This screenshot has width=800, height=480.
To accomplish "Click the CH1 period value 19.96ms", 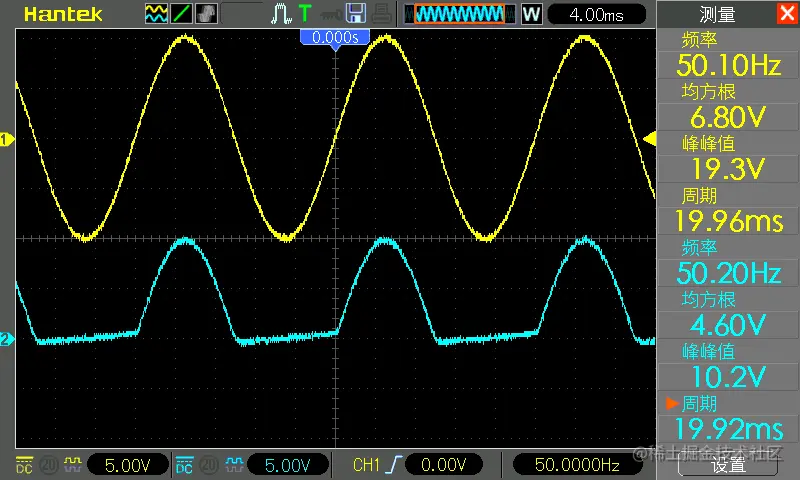I will click(x=729, y=221).
